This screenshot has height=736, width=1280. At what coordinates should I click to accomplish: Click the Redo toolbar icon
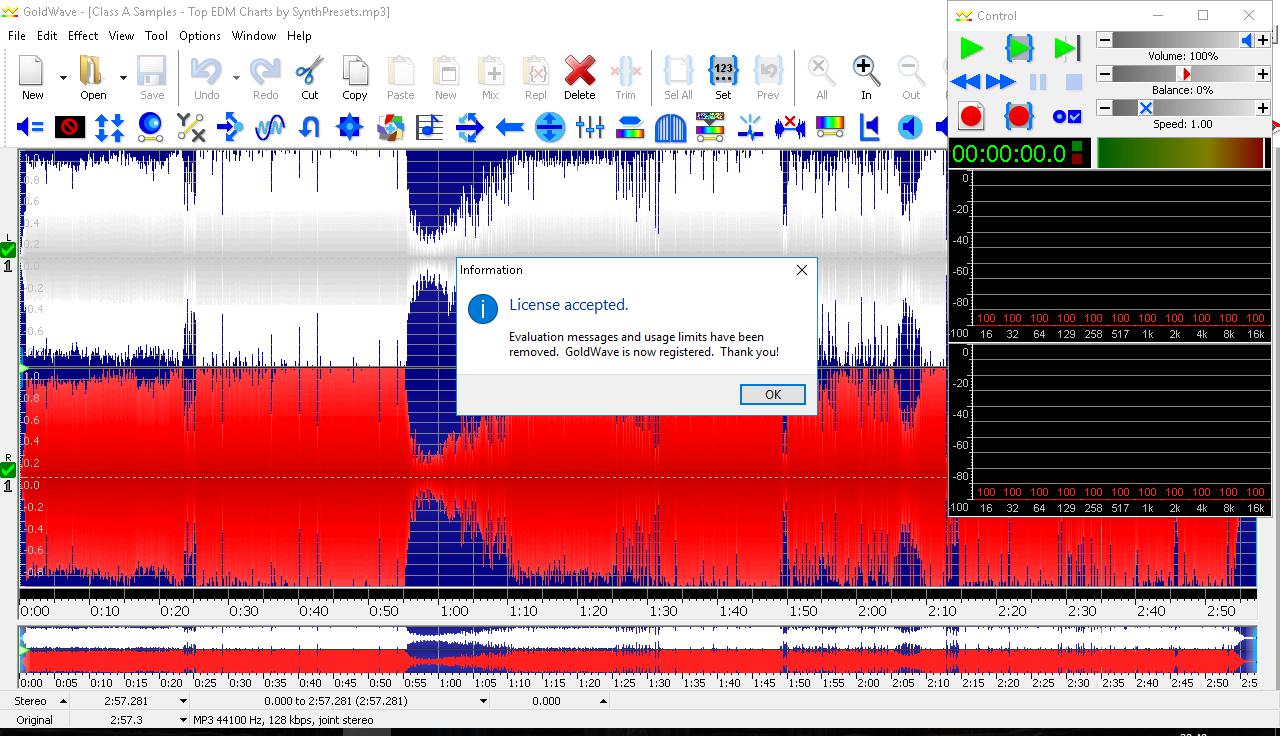click(265, 72)
